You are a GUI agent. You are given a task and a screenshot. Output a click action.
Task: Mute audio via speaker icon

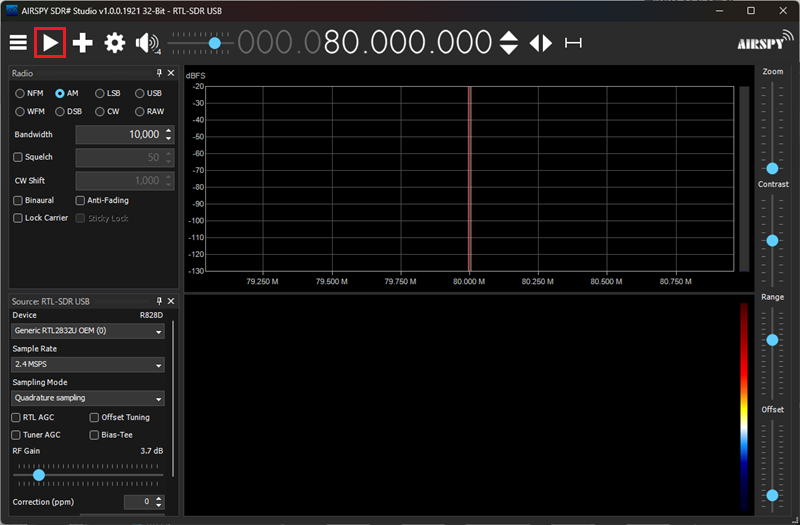pyautogui.click(x=147, y=43)
